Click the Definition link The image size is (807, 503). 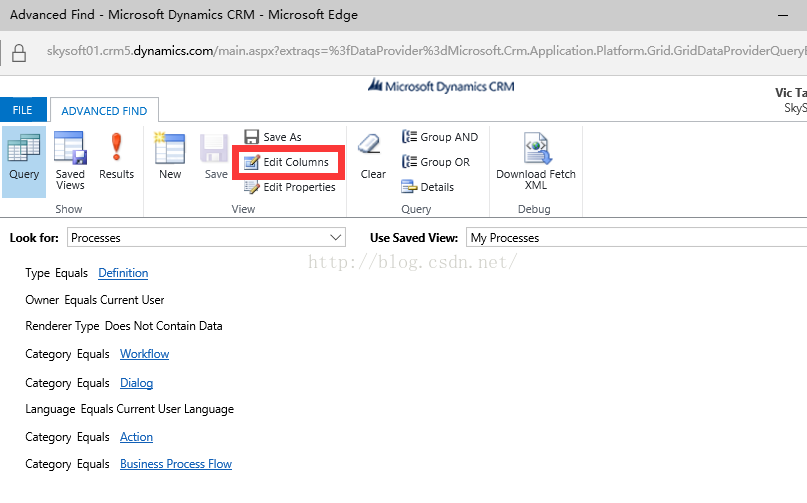123,273
